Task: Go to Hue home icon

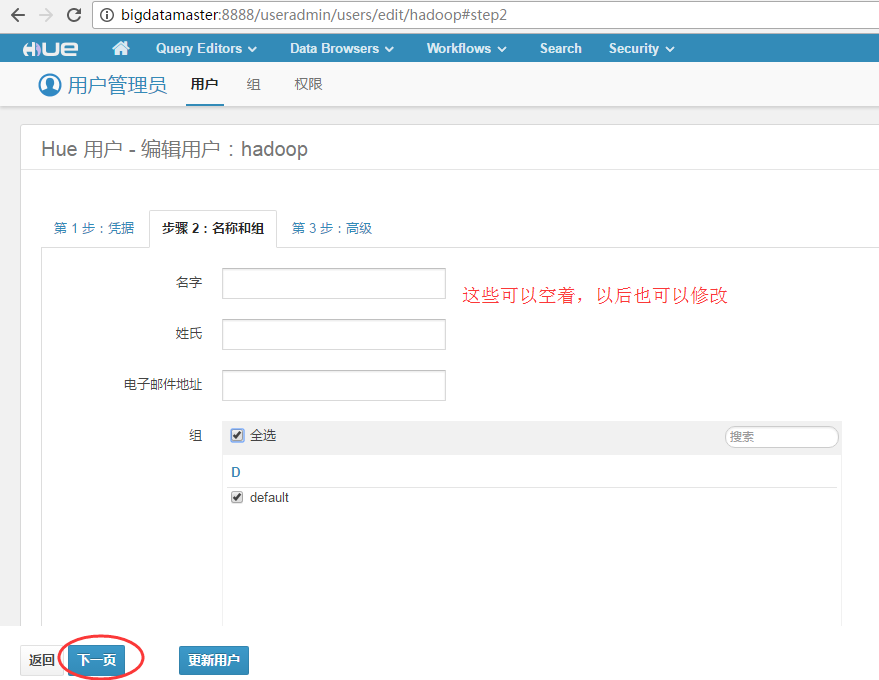Action: click(x=121, y=48)
